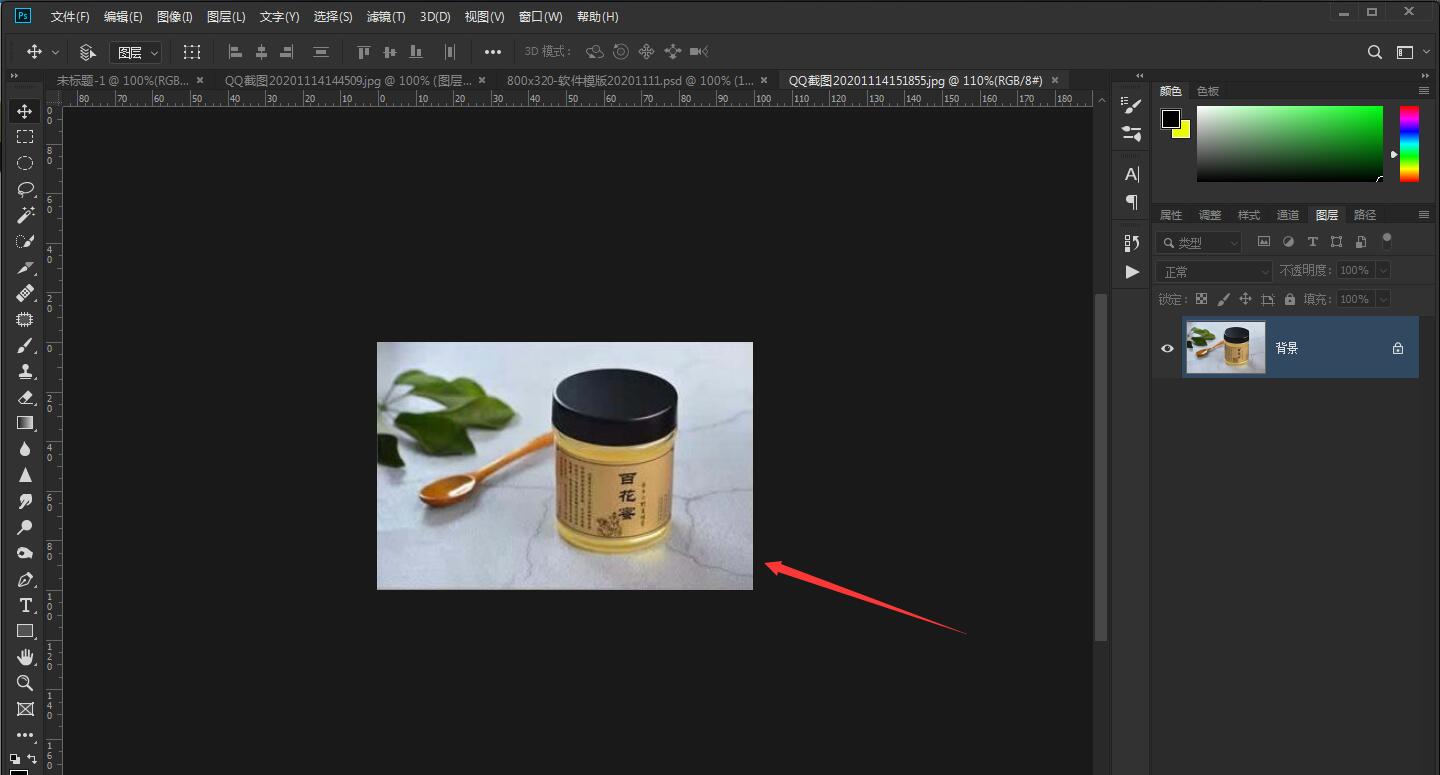Select the Hand tool

[x=25, y=657]
